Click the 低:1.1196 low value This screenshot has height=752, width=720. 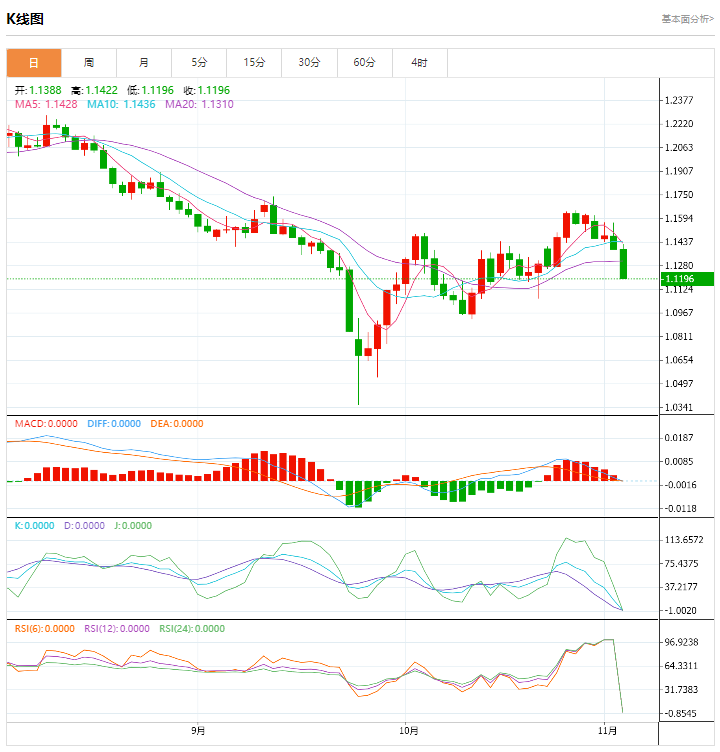150,90
